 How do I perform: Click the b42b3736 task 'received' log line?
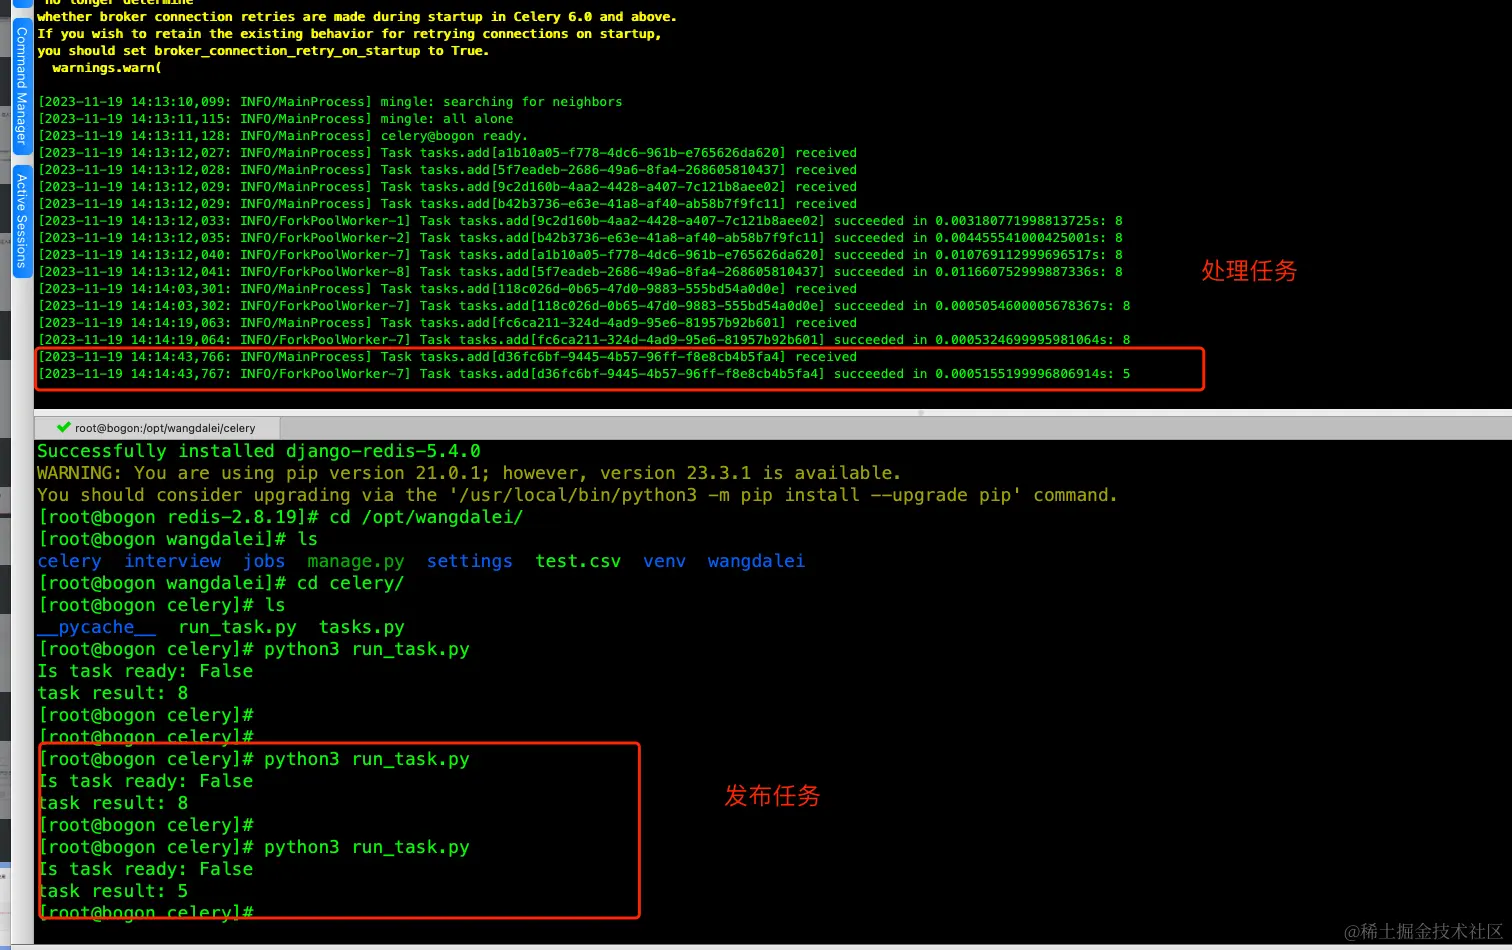tap(447, 204)
